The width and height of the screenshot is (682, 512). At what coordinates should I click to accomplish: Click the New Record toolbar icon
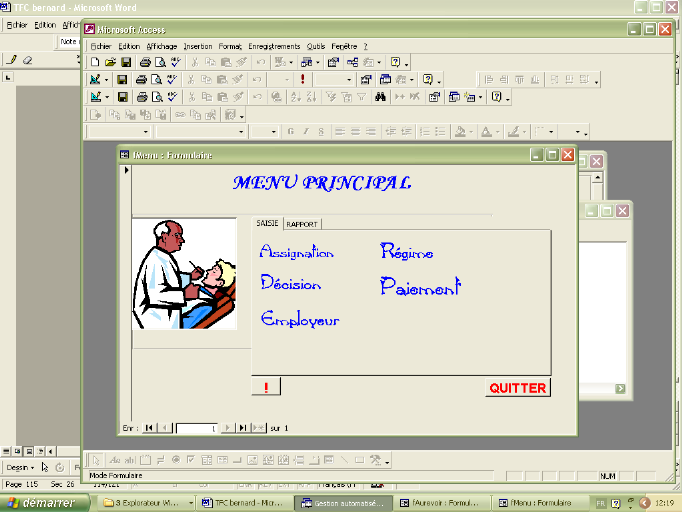(399, 97)
